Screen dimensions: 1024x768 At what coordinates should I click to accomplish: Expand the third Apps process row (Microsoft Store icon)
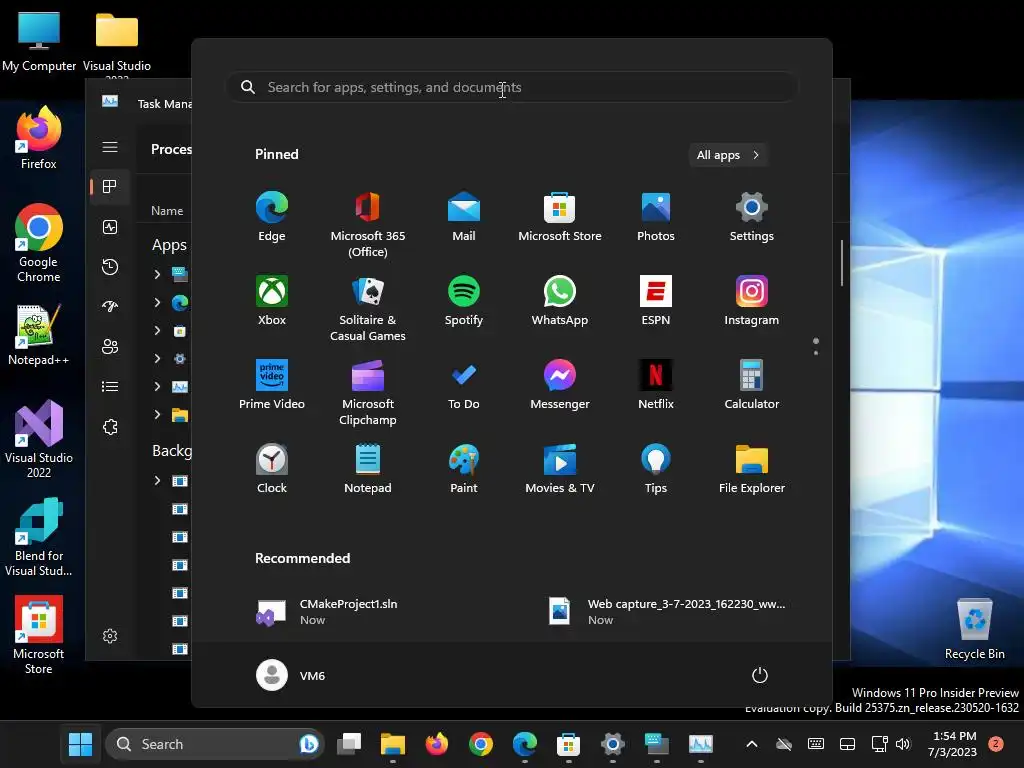pos(157,330)
